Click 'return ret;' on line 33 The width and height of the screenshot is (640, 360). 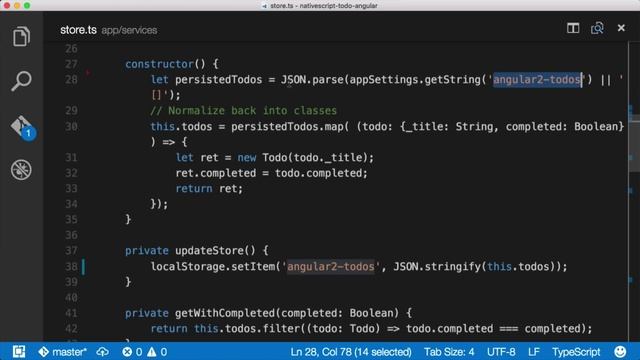point(209,189)
